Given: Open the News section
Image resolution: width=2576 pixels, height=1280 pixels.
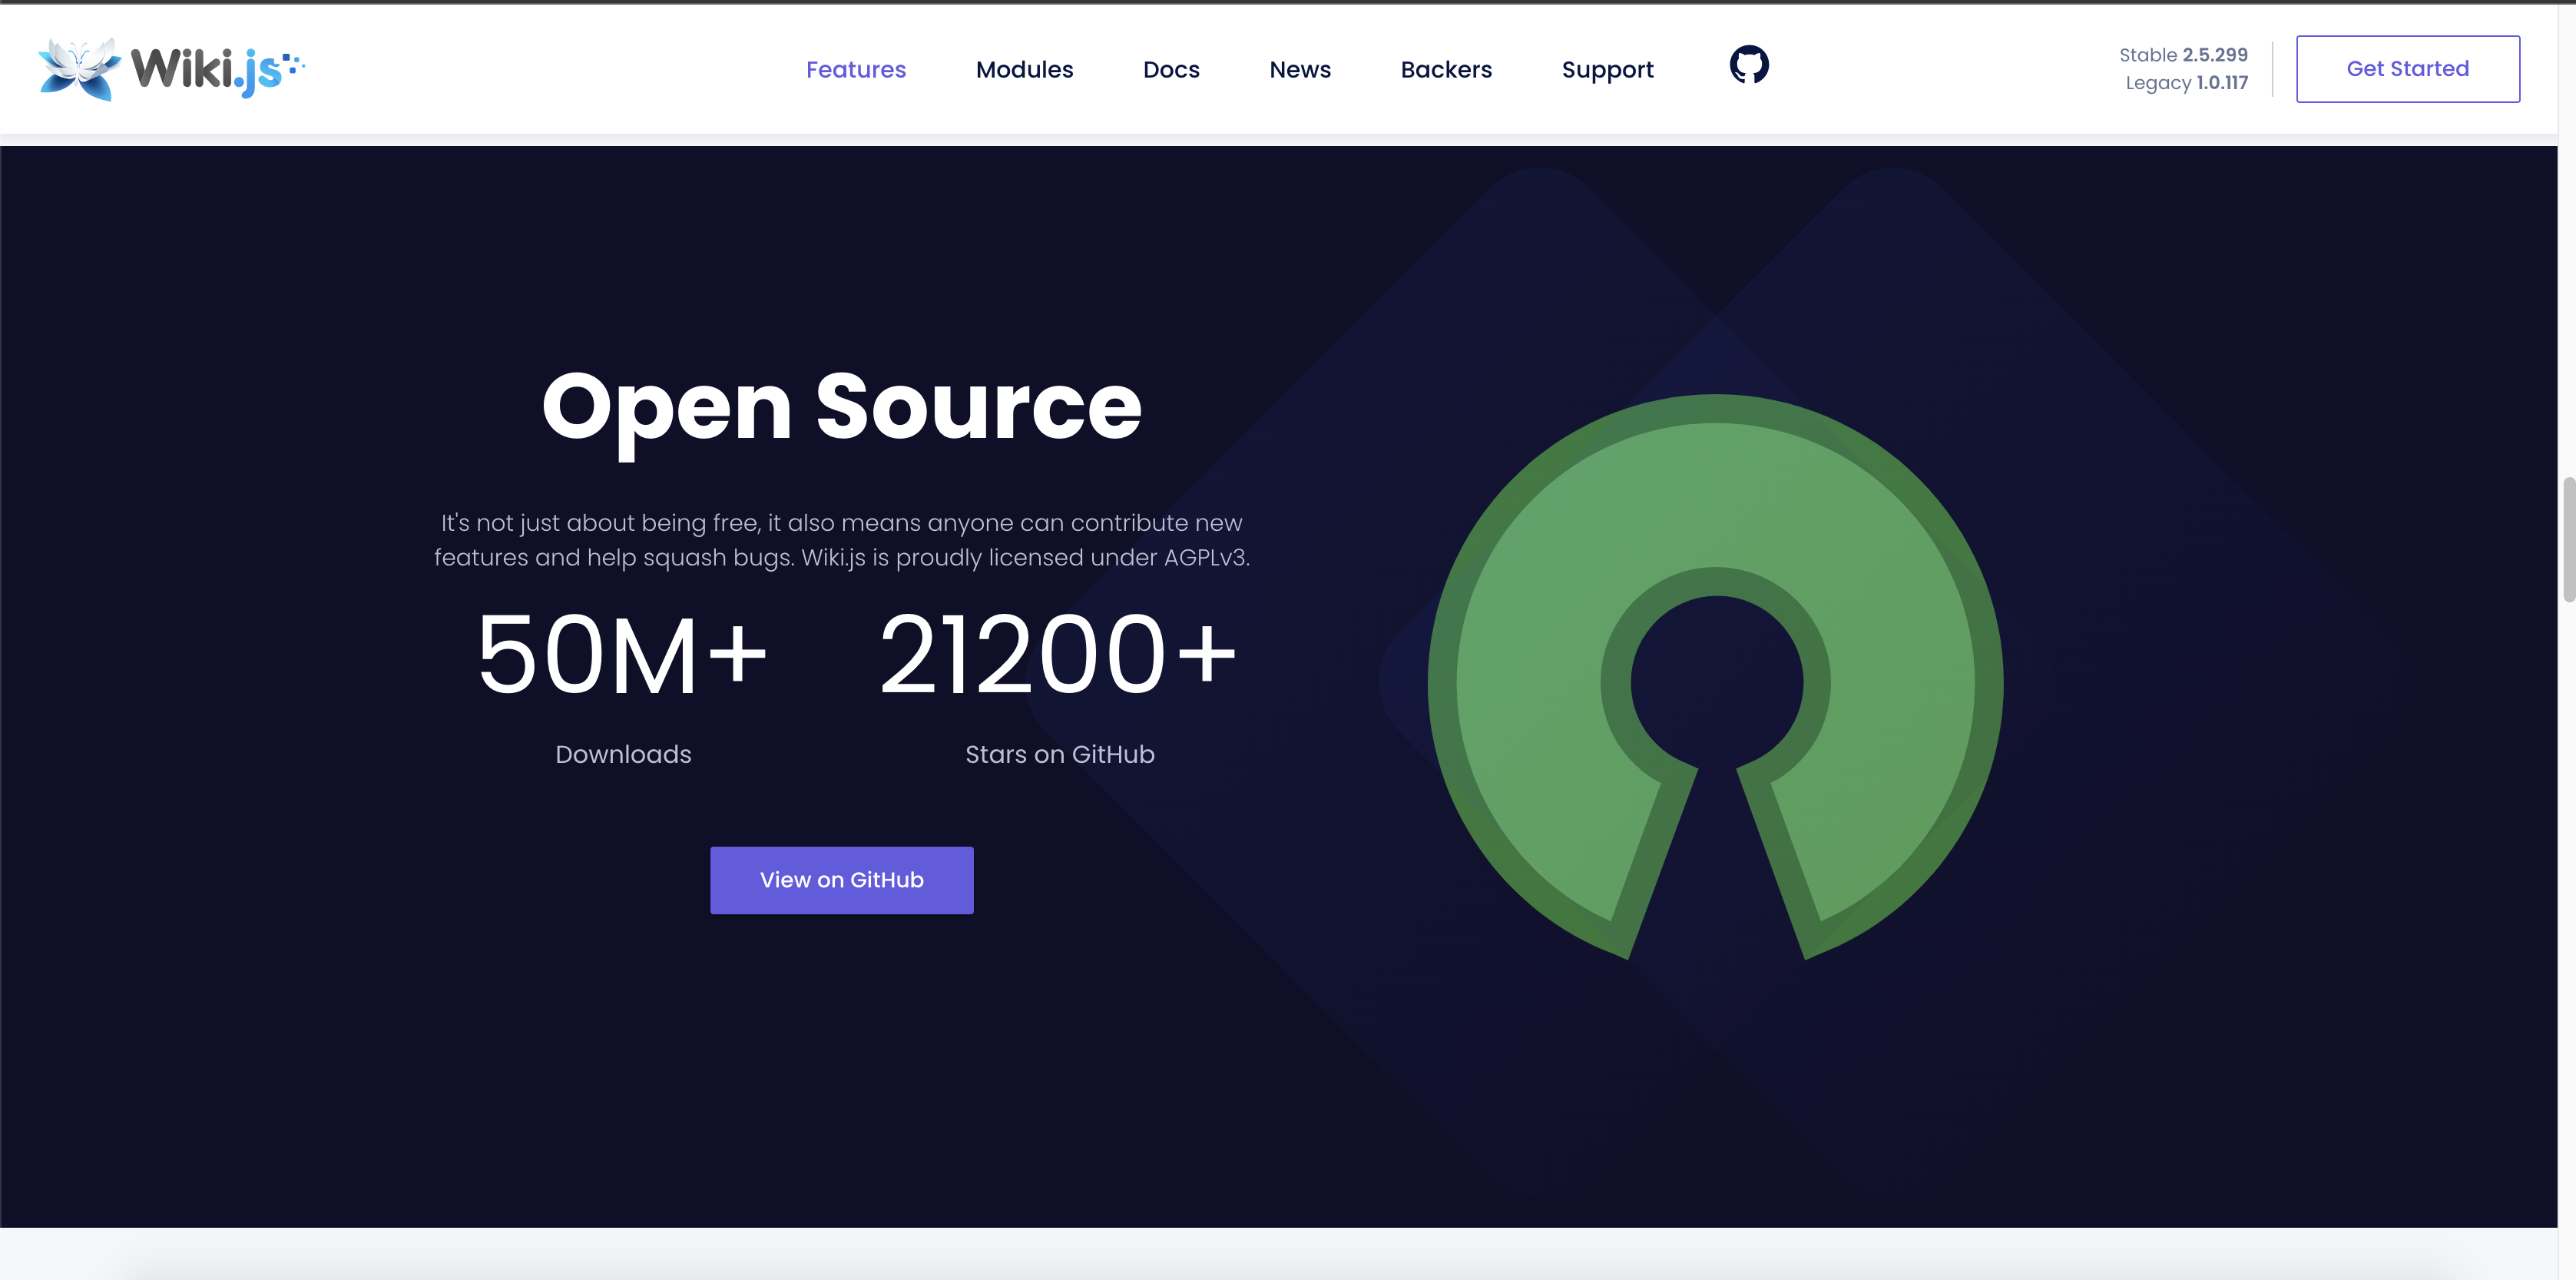Looking at the screenshot, I should [1299, 69].
